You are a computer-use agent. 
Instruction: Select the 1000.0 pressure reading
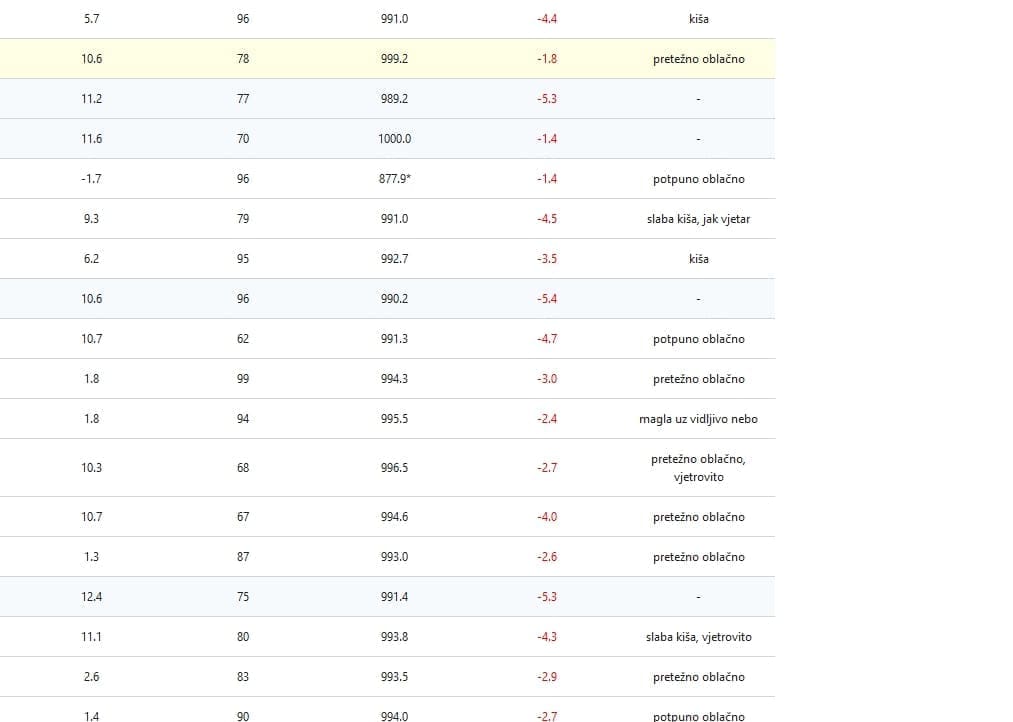(394, 139)
